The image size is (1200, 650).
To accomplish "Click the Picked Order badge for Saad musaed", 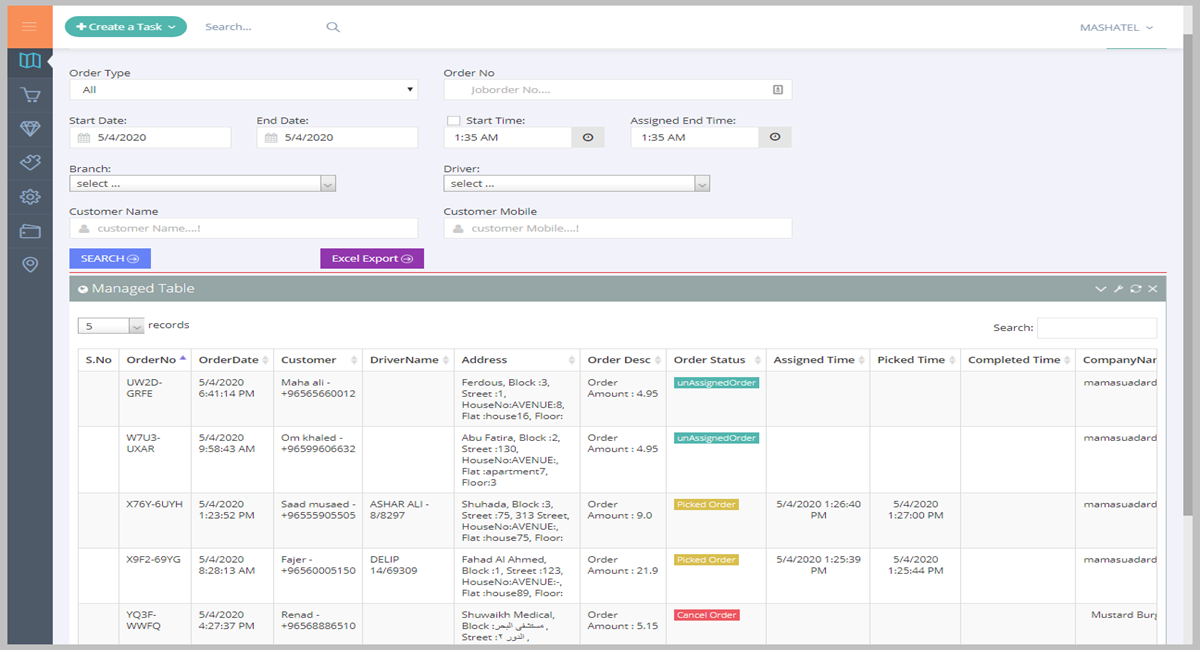I will click(706, 505).
